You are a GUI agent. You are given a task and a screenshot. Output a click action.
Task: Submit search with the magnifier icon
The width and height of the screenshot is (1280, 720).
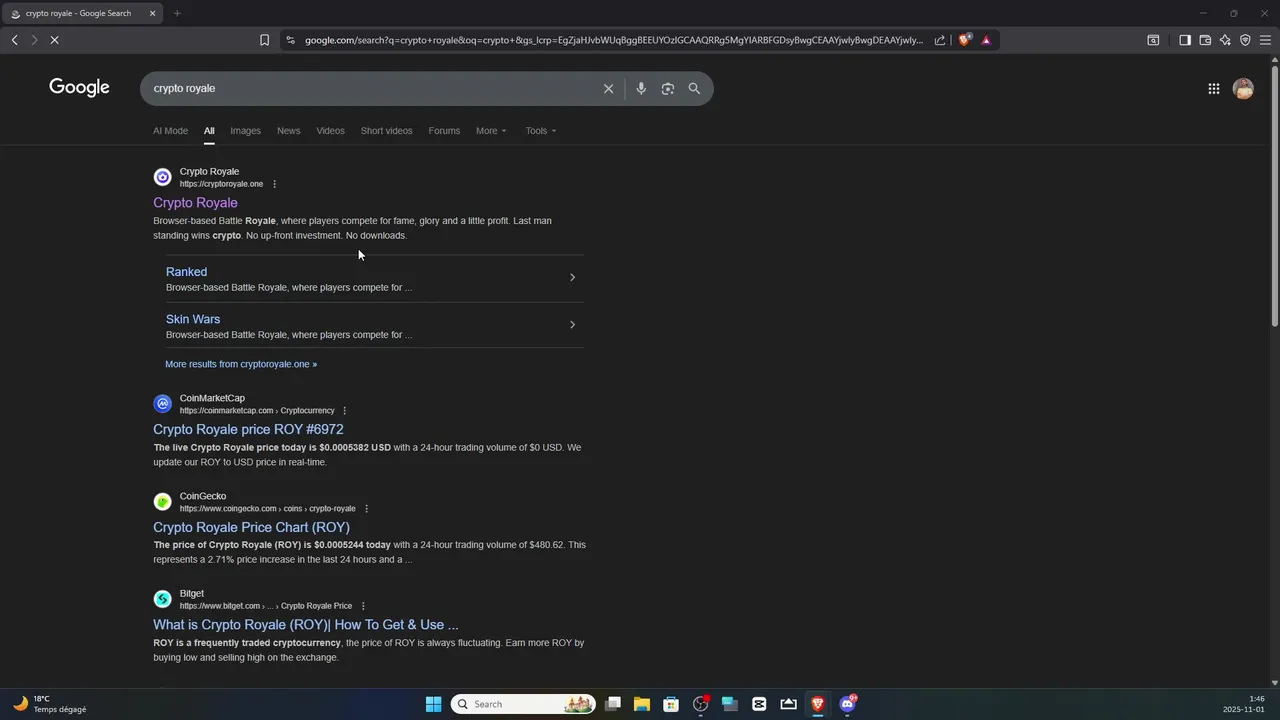[x=694, y=88]
